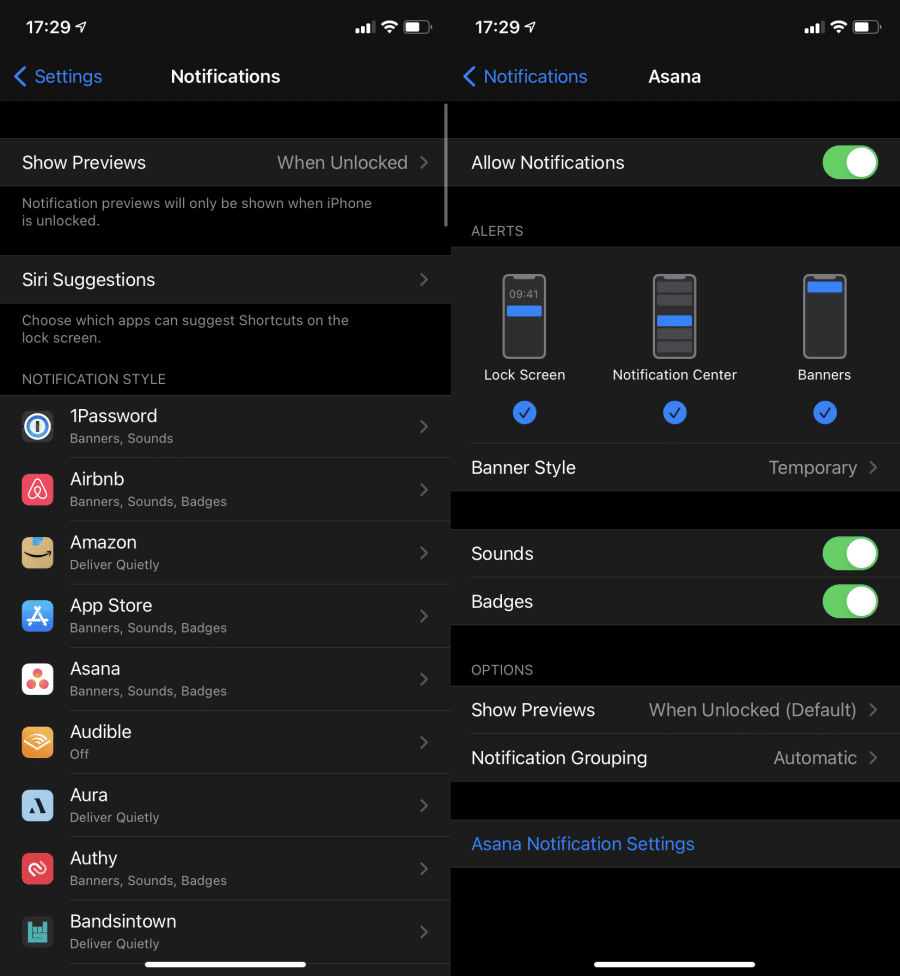Tap the 'Banners, Sounds' text under 1Password
The height and width of the screenshot is (976, 900).
point(121,438)
